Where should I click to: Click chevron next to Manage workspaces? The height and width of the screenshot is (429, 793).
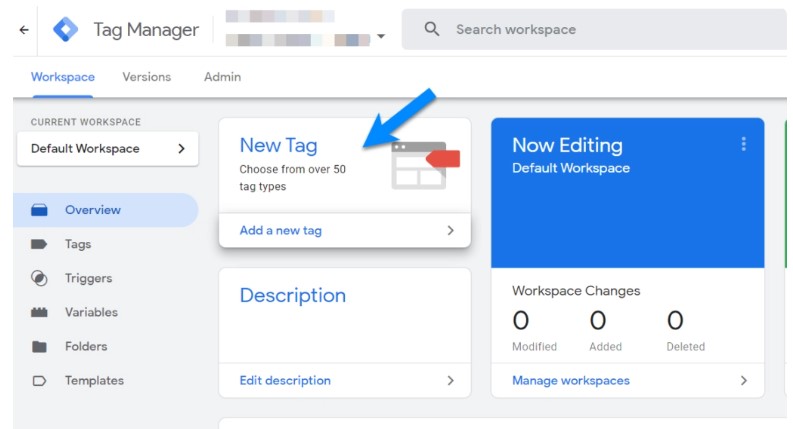point(744,380)
